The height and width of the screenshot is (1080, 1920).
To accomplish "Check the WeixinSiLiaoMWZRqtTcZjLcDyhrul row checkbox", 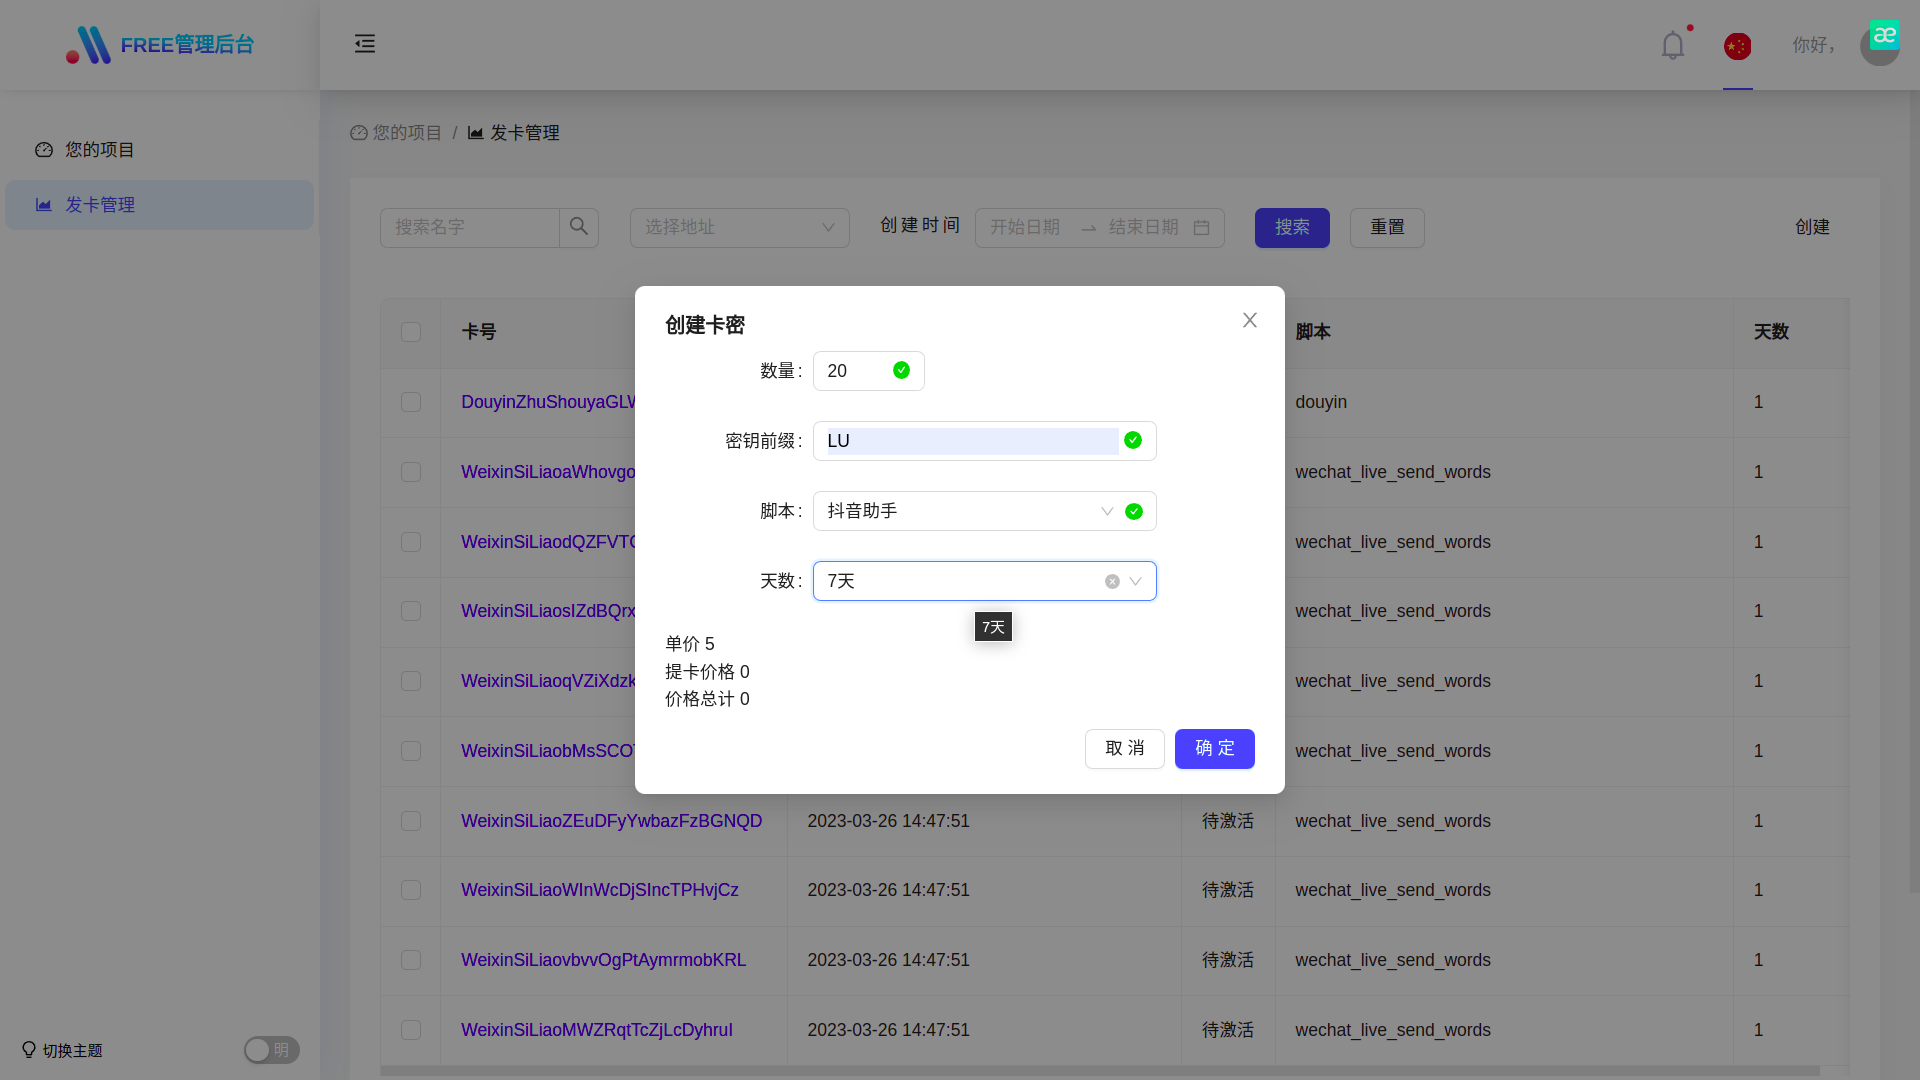I will point(411,1030).
